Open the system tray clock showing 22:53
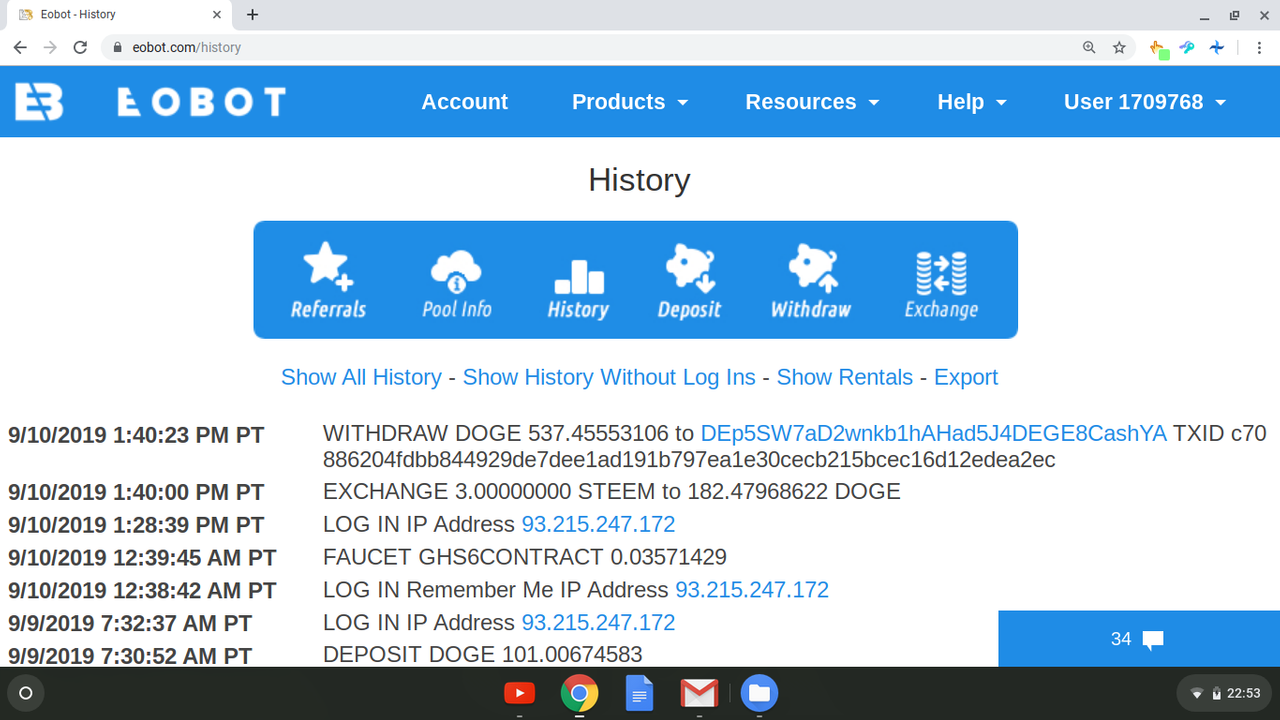This screenshot has height=720, width=1280. (x=1226, y=693)
